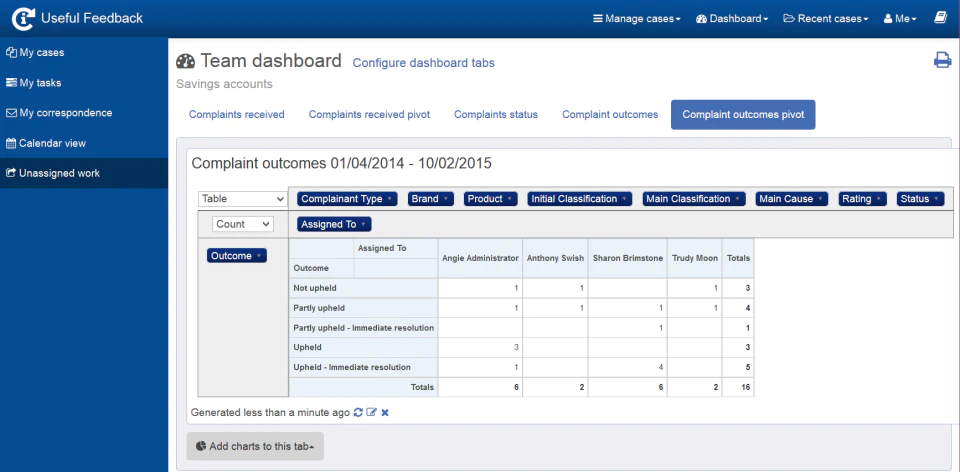The height and width of the screenshot is (472, 960).
Task: Switch to Complaints received pivot tab
Action: pos(369,114)
